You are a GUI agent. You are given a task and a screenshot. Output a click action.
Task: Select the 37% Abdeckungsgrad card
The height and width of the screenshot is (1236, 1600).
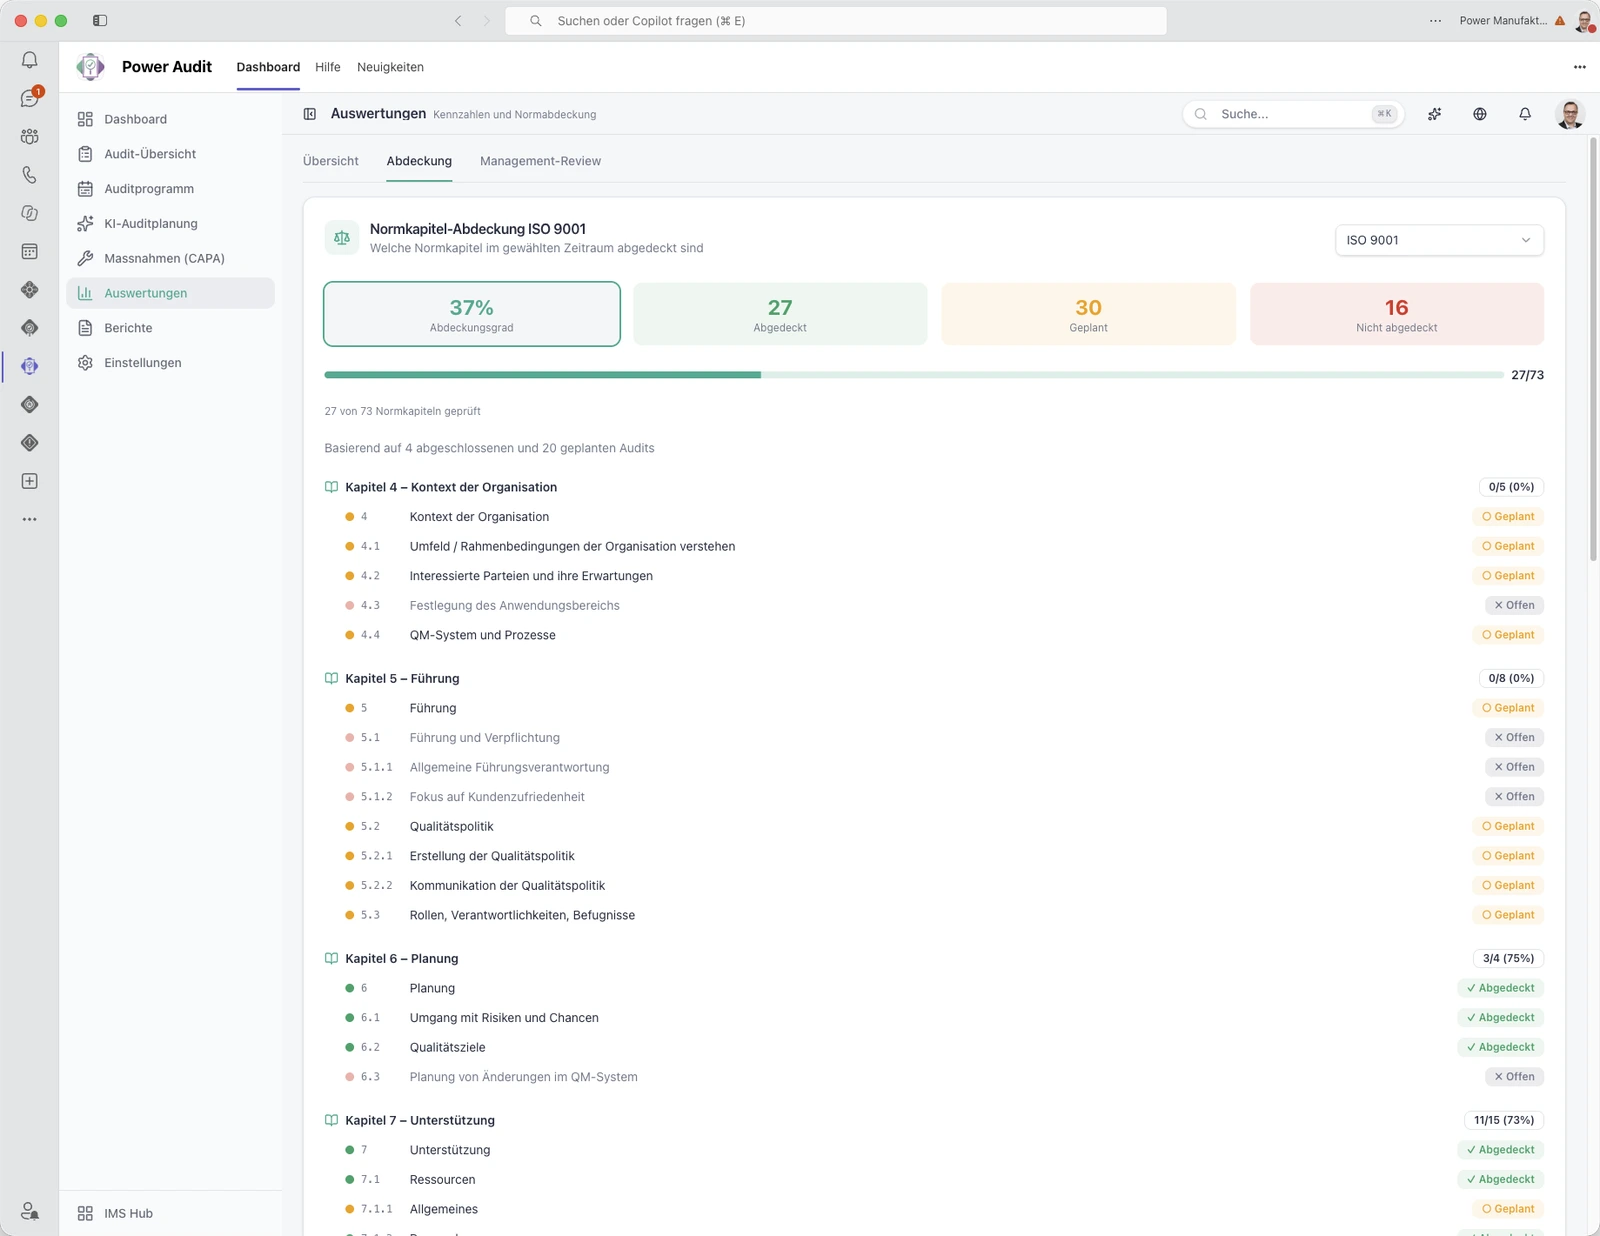(x=472, y=314)
